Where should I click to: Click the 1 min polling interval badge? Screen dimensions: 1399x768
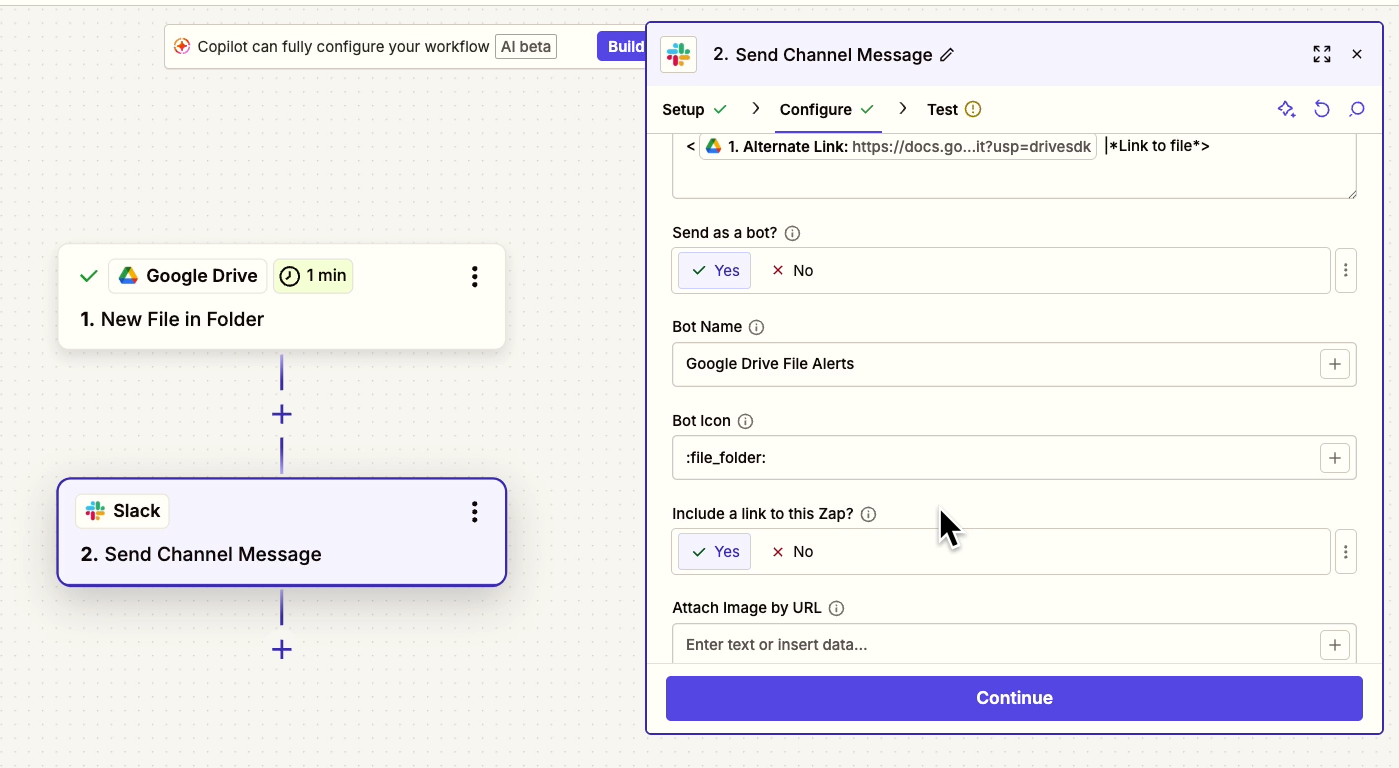coord(313,276)
